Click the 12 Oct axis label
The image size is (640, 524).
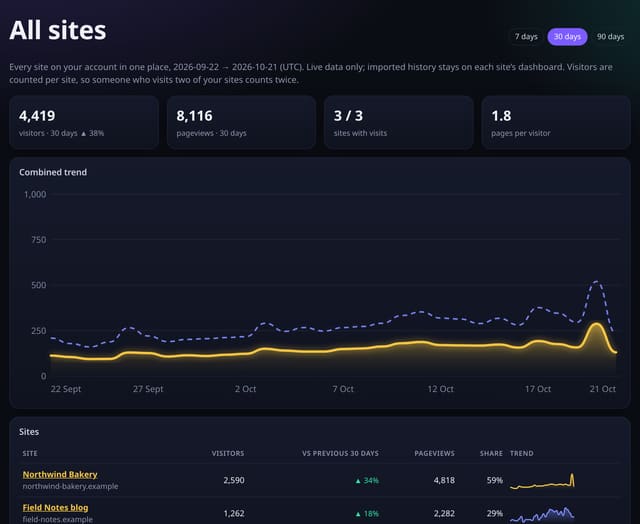point(440,389)
